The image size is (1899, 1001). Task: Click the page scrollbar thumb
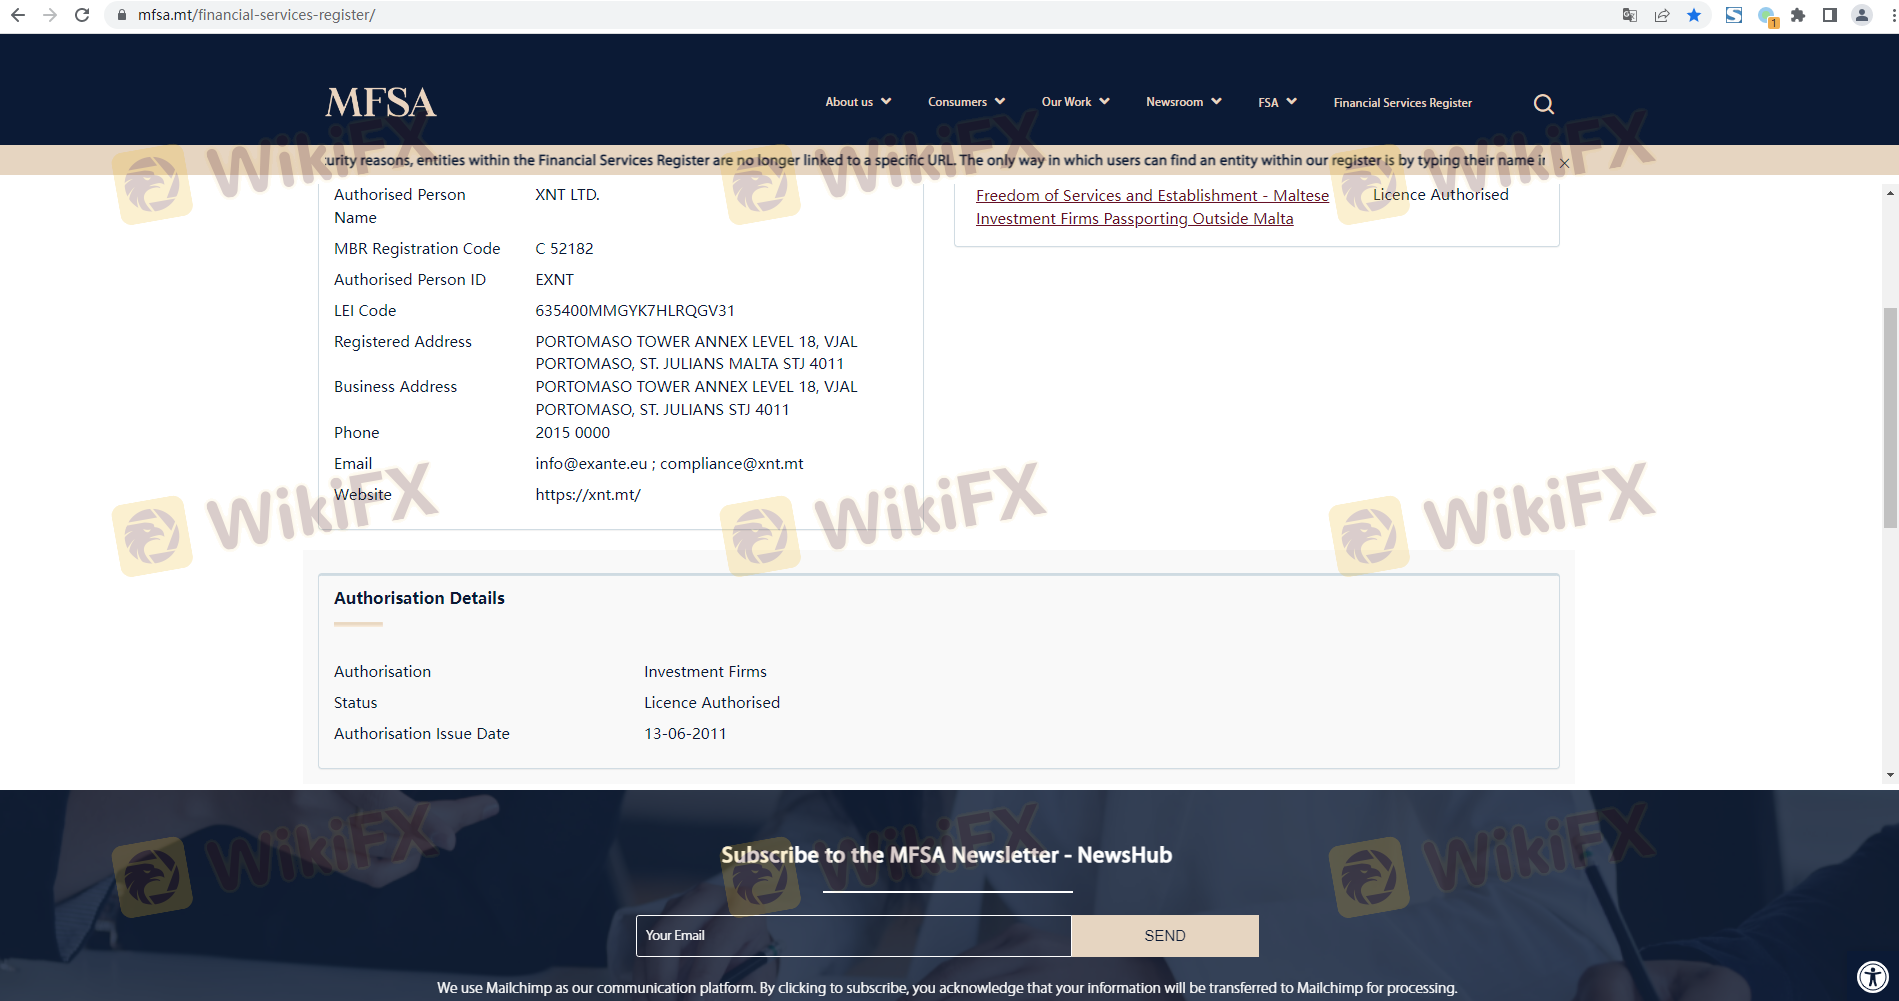pyautogui.click(x=1890, y=418)
